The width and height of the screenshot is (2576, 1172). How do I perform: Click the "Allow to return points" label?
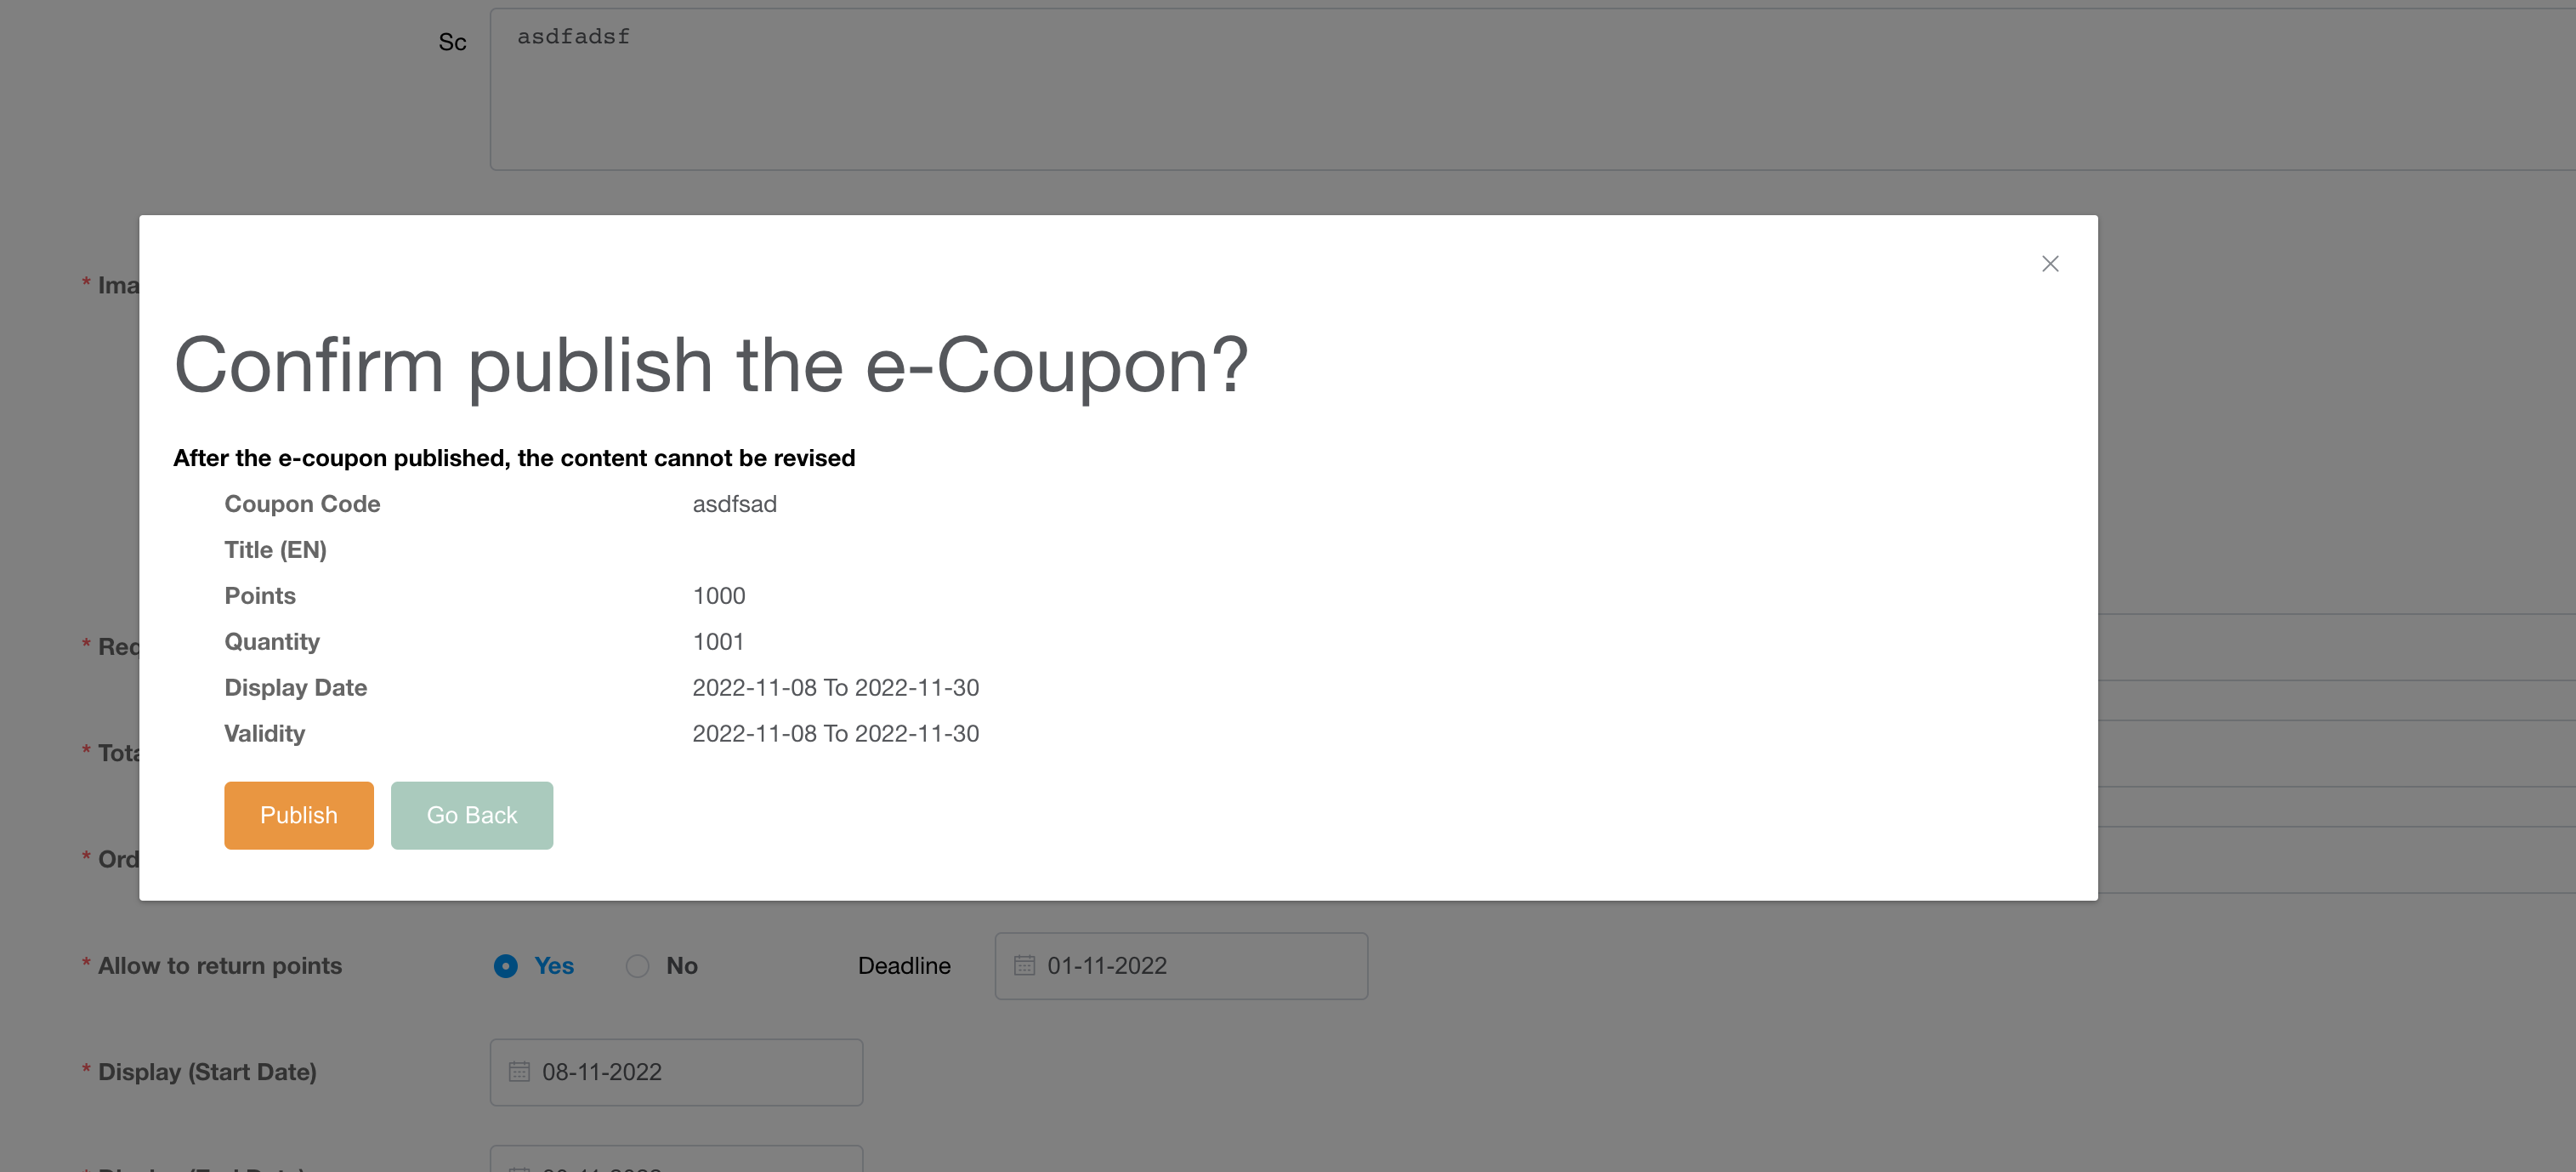[219, 966]
